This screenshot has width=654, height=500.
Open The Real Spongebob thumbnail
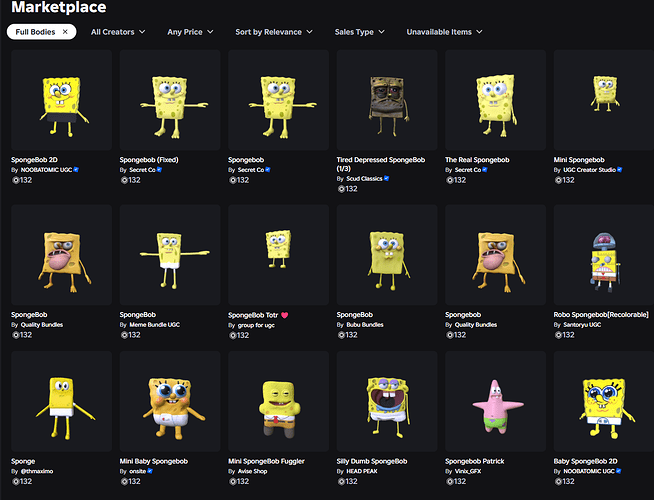click(495, 100)
